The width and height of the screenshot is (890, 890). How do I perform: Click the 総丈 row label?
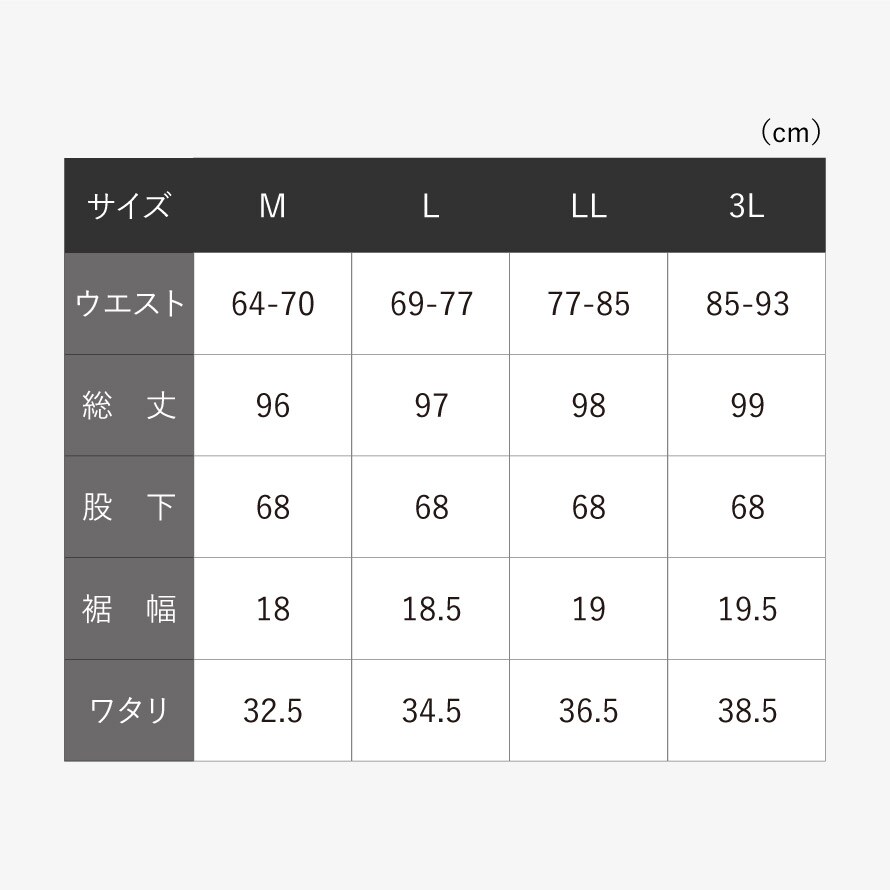tap(129, 405)
